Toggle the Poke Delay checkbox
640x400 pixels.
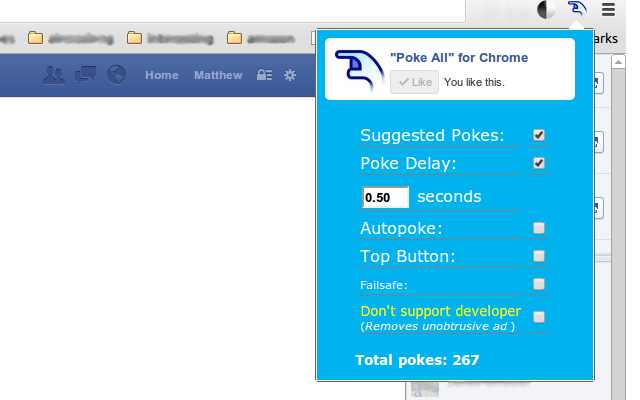539,163
